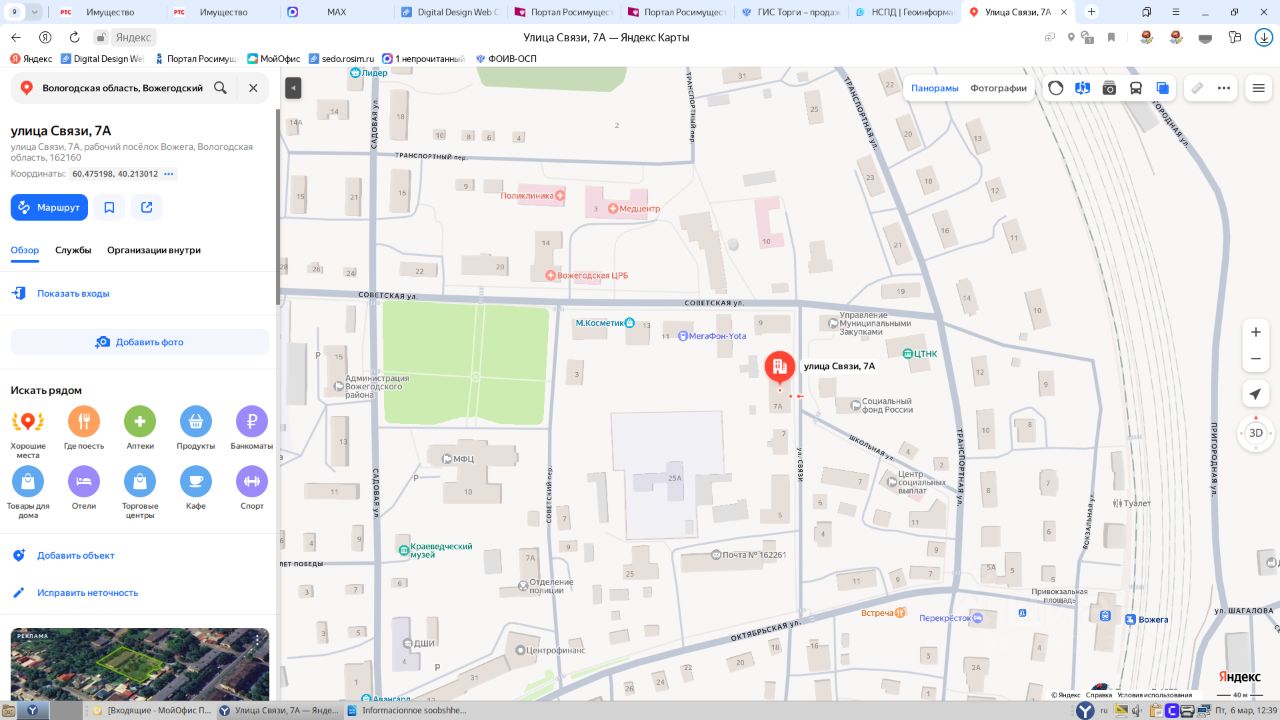The height and width of the screenshot is (720, 1280).
Task: Open the advertisement aerial thumbnail
Action: 140,664
